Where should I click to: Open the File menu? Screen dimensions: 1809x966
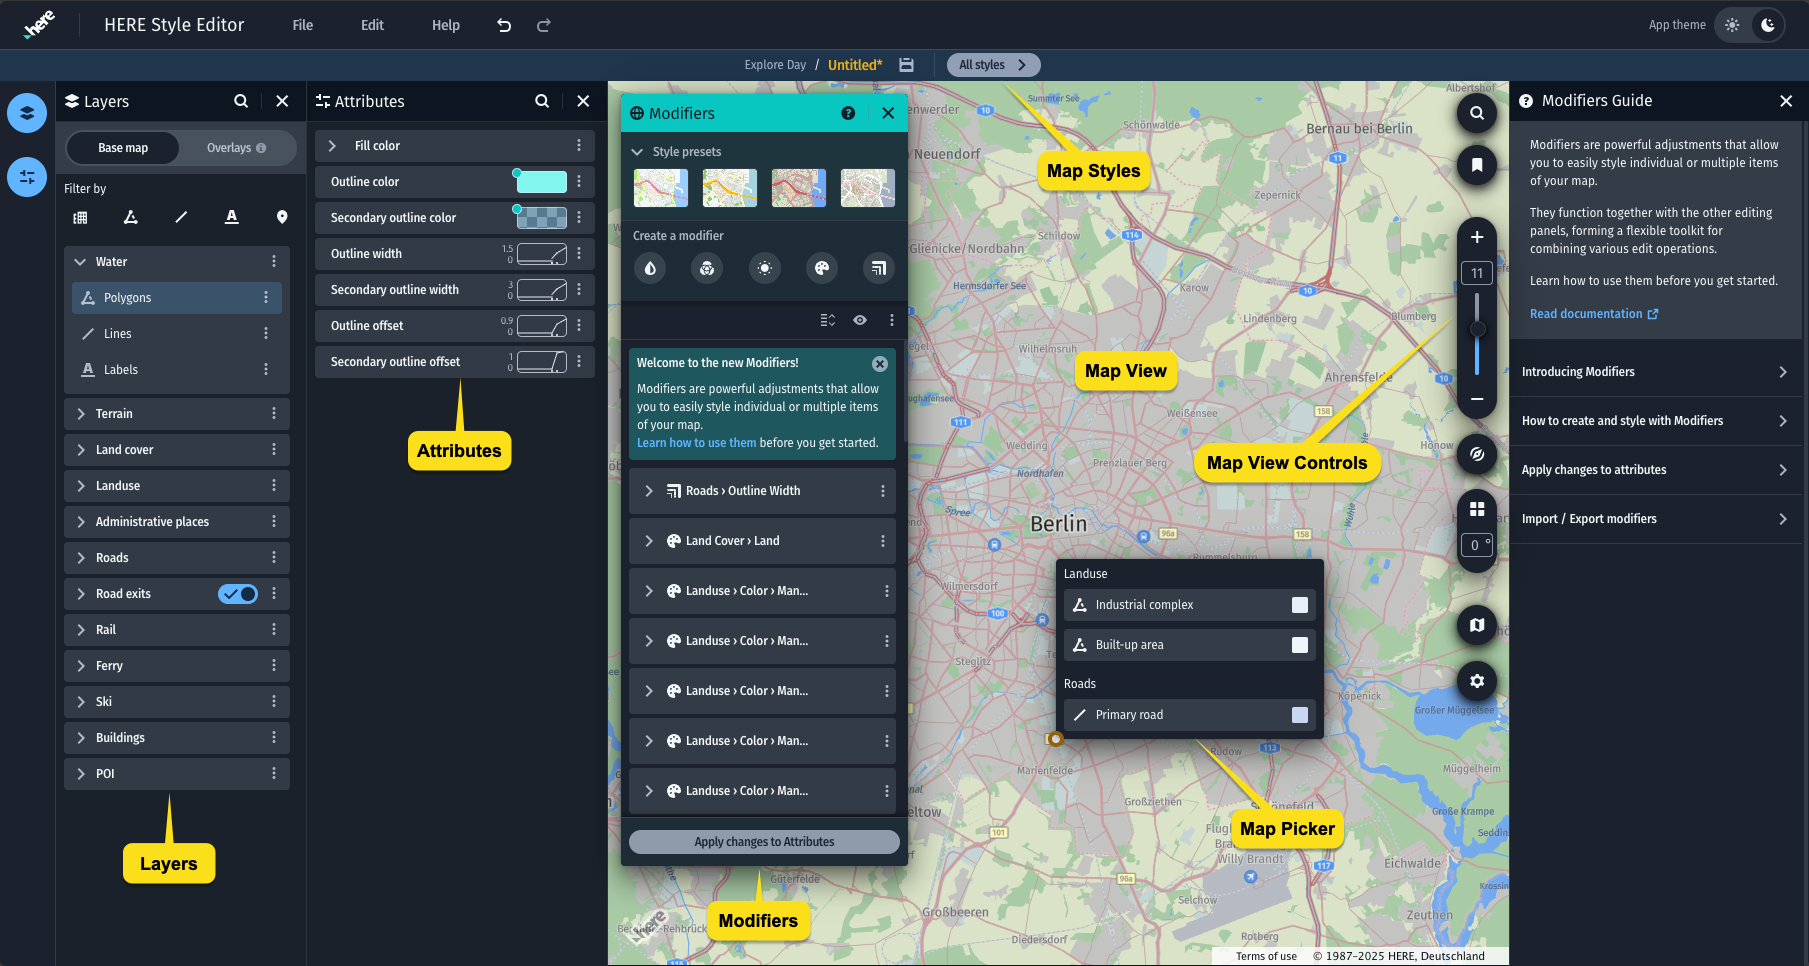[302, 25]
